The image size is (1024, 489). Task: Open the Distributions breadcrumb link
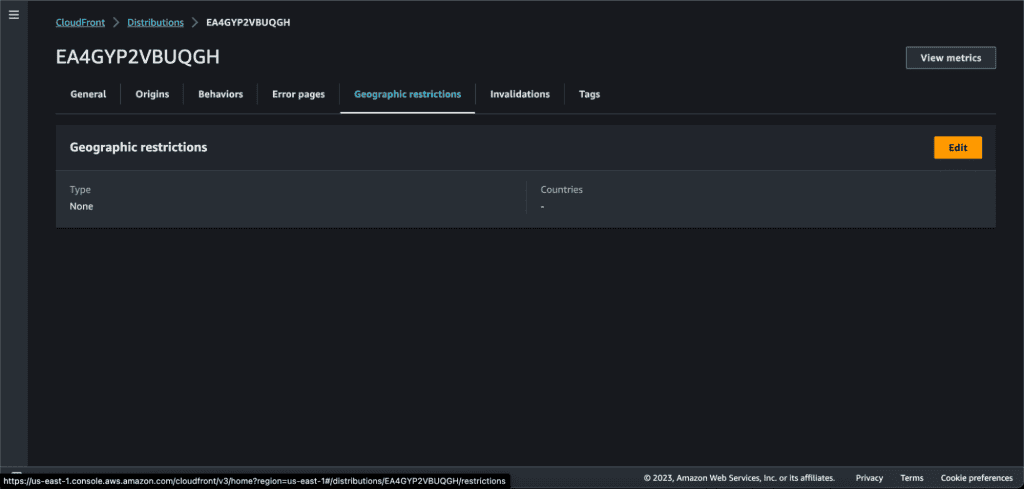[x=155, y=22]
